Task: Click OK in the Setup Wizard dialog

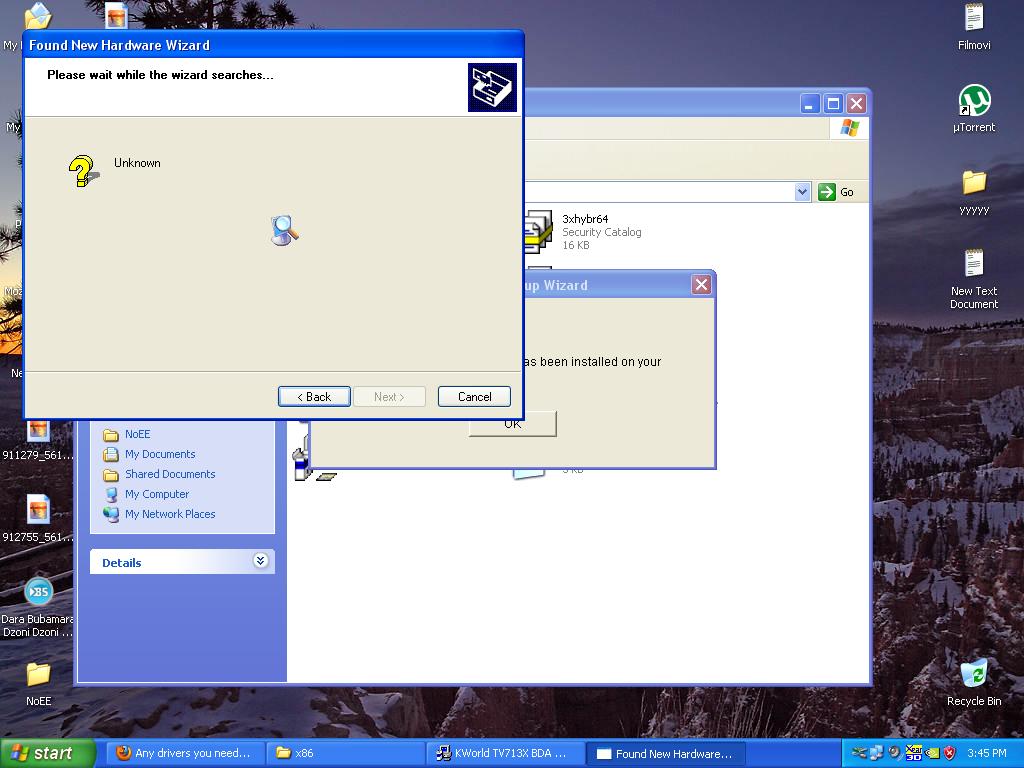Action: pos(513,425)
